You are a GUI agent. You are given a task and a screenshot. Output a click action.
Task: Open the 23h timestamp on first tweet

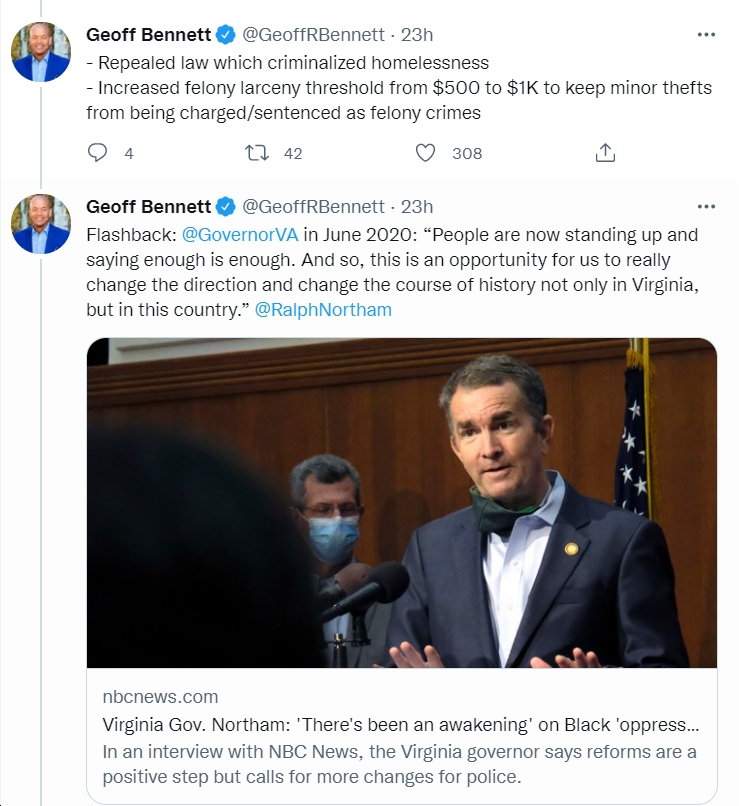click(417, 34)
